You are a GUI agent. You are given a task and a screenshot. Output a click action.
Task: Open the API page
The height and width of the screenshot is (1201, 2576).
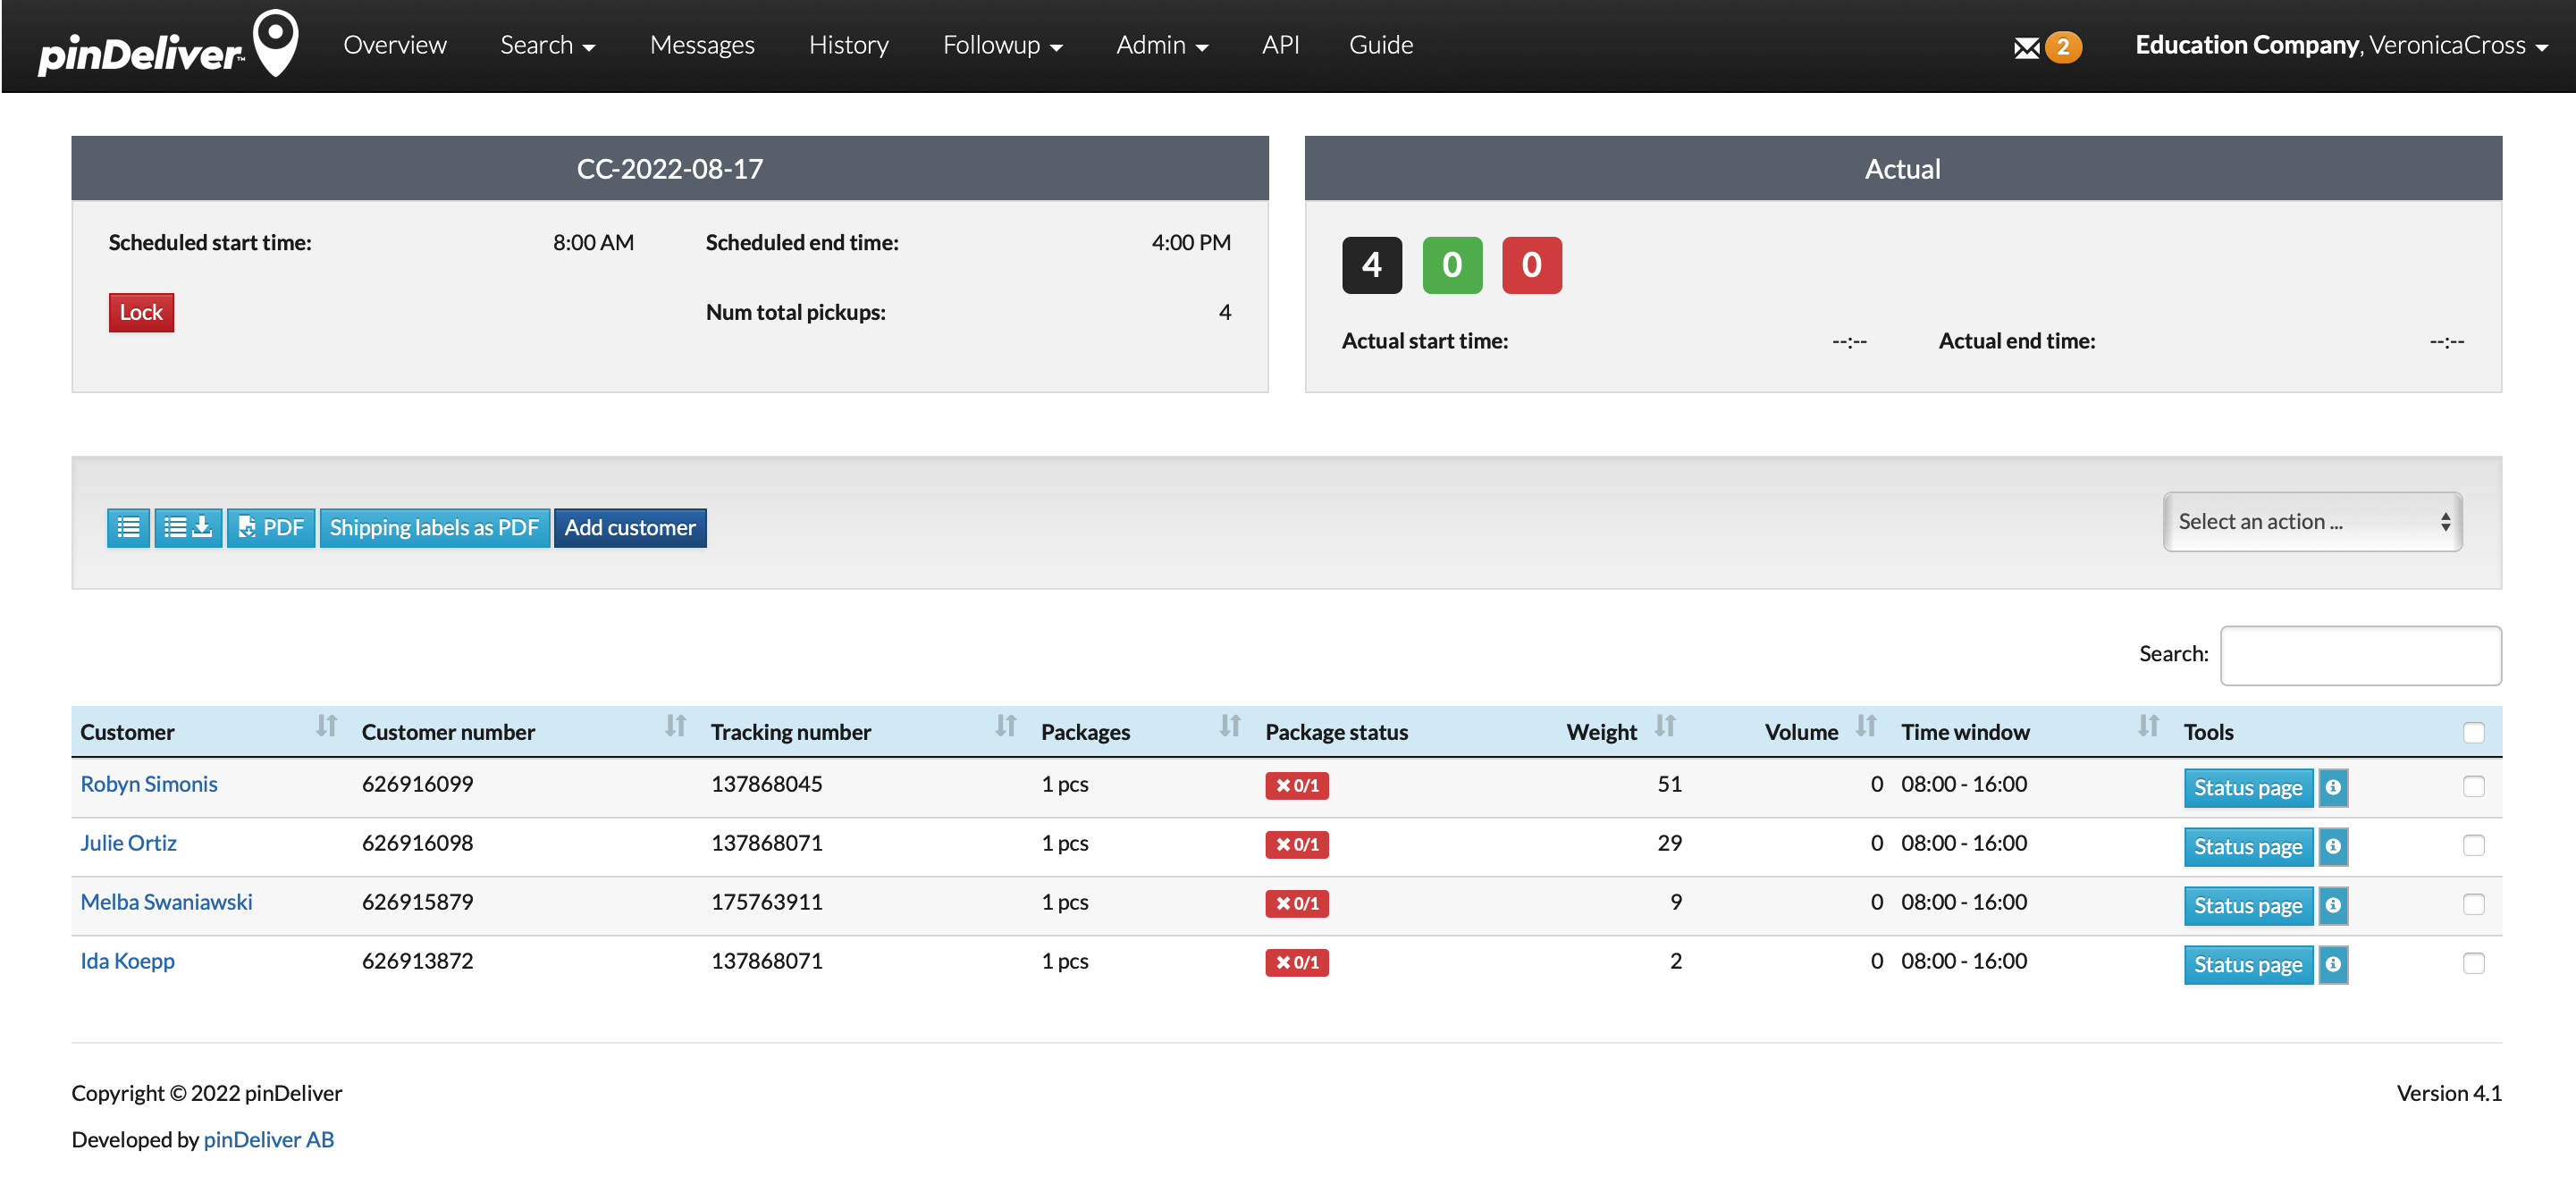coord(1280,46)
